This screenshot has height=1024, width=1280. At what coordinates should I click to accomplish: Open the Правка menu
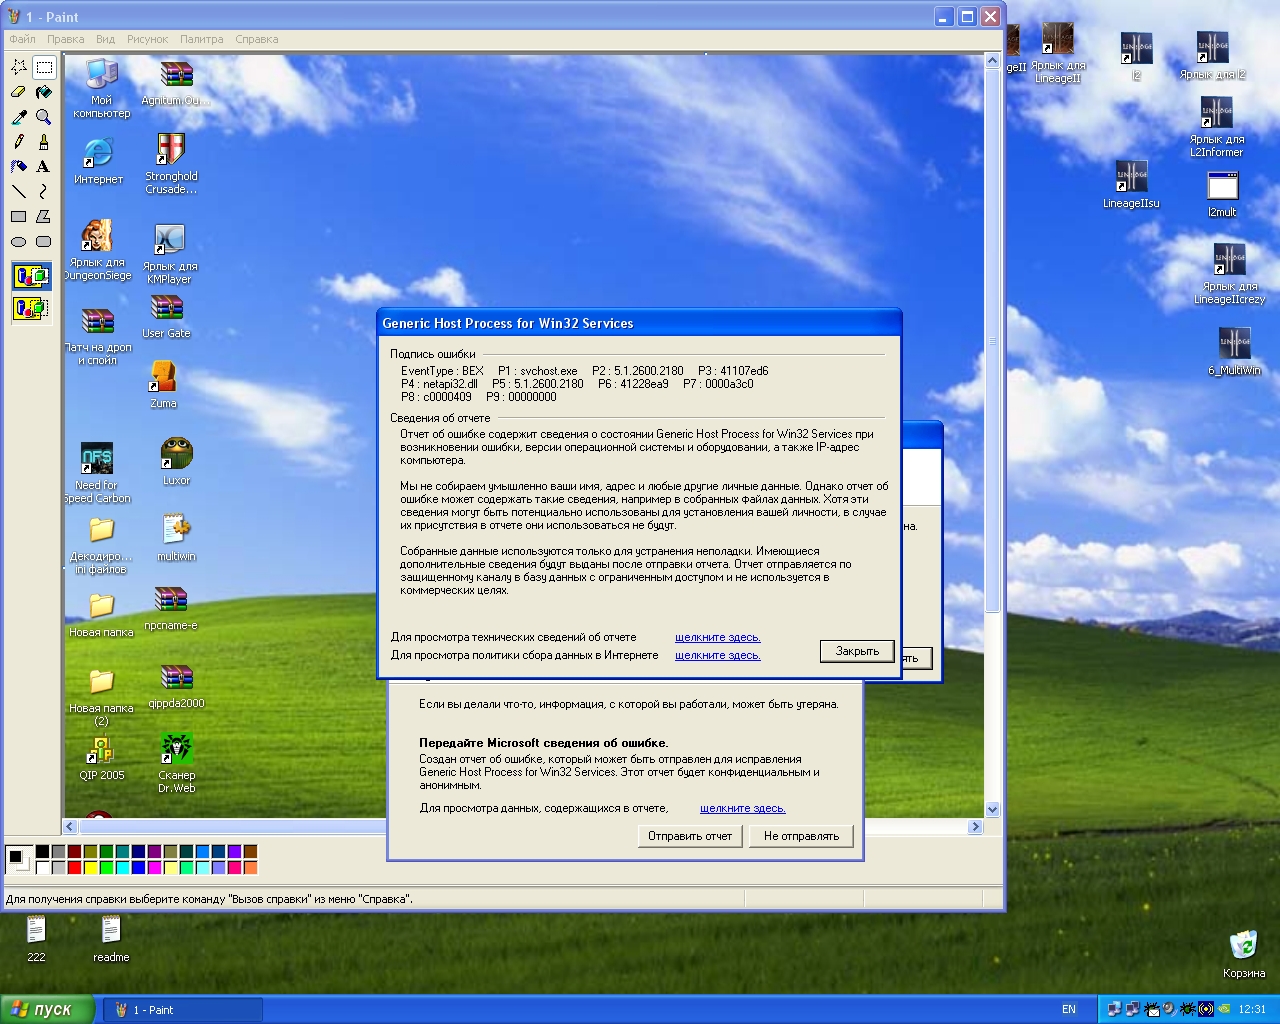(66, 39)
